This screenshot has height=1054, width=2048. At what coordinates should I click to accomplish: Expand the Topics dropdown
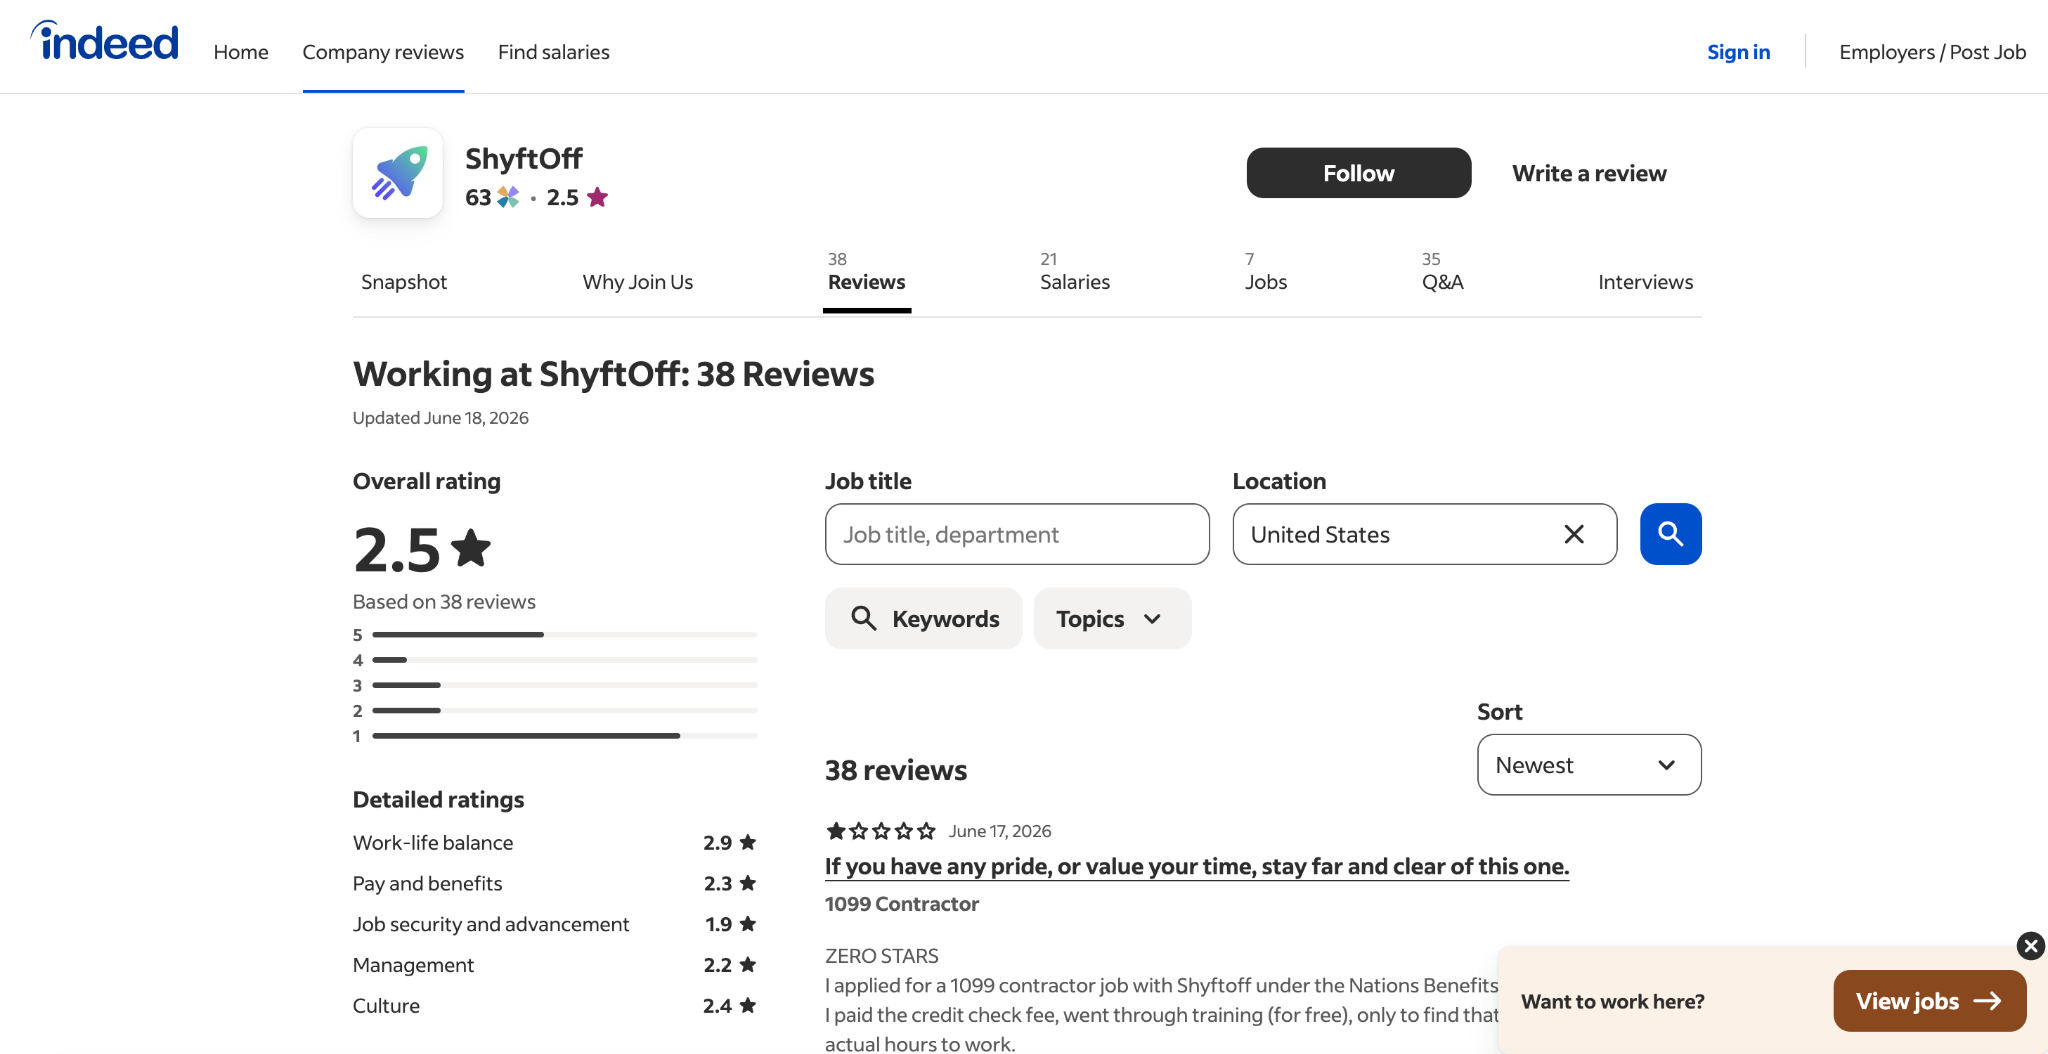click(1112, 618)
